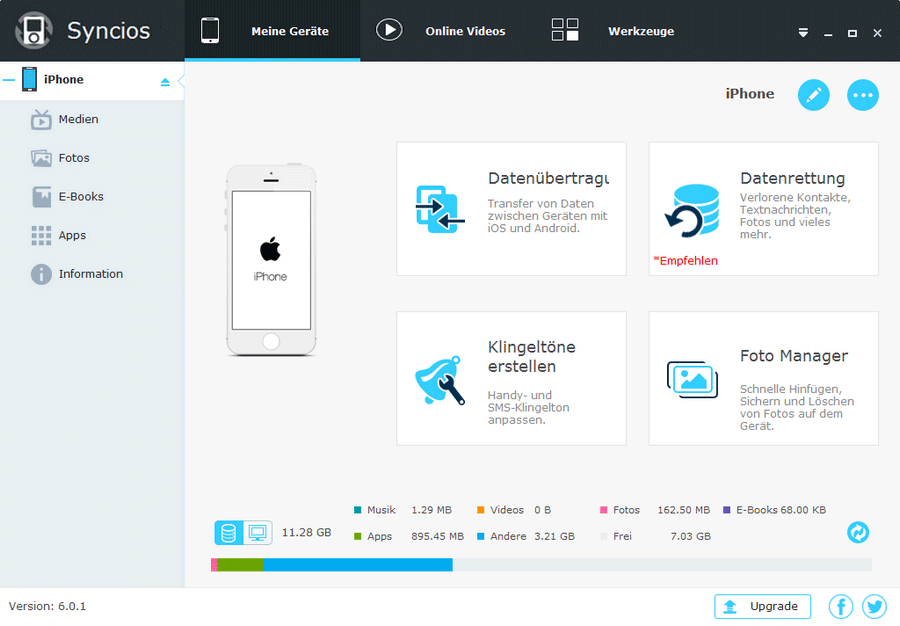
Task: Switch to computer storage view
Action: 258,532
